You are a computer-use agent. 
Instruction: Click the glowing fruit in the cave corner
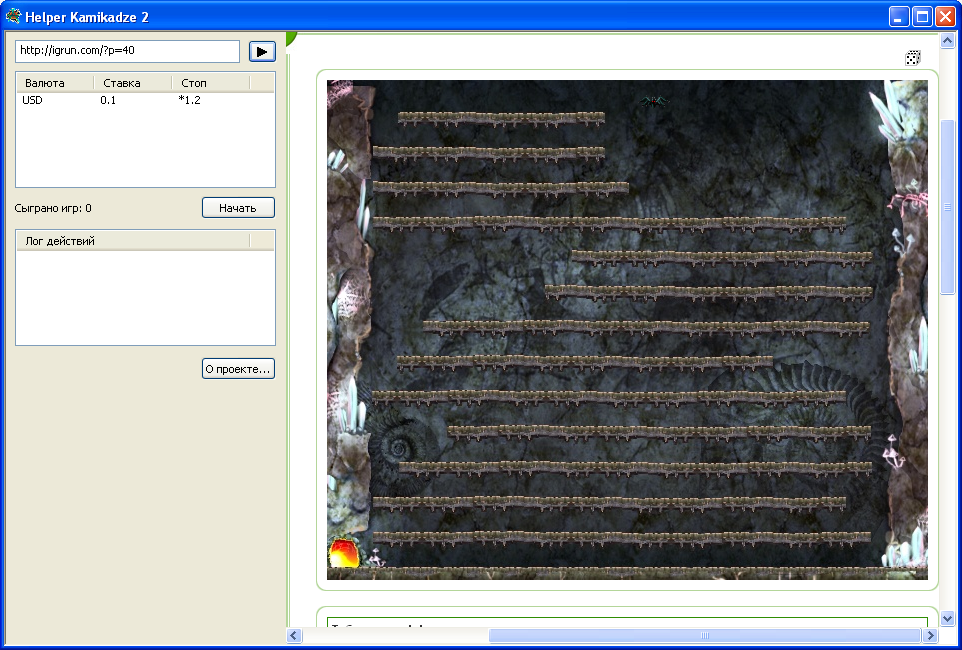pos(342,552)
